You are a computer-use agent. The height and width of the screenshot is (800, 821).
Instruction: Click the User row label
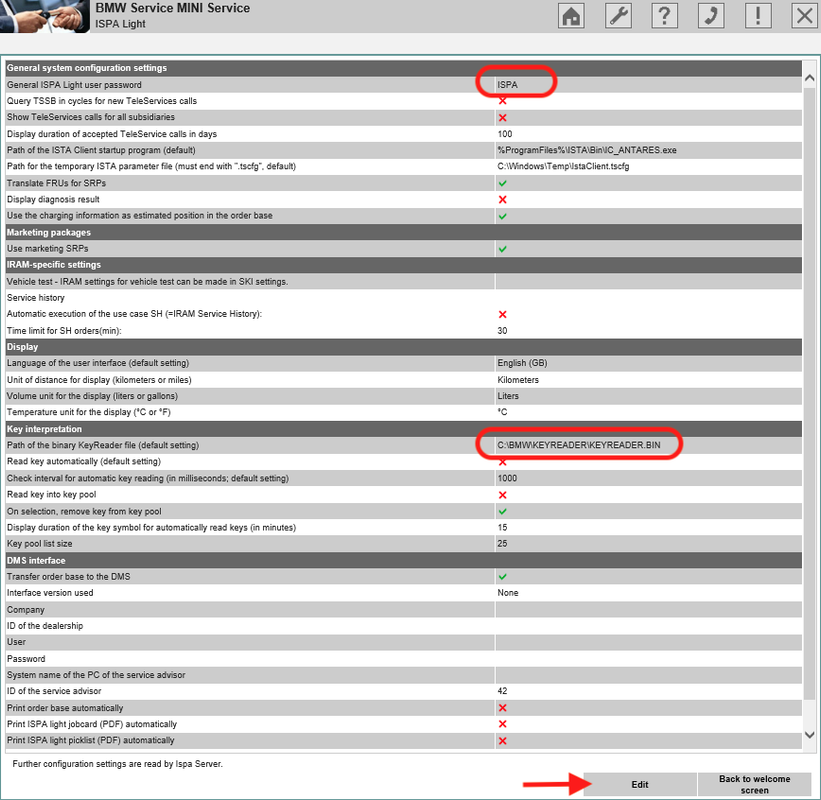(x=16, y=642)
